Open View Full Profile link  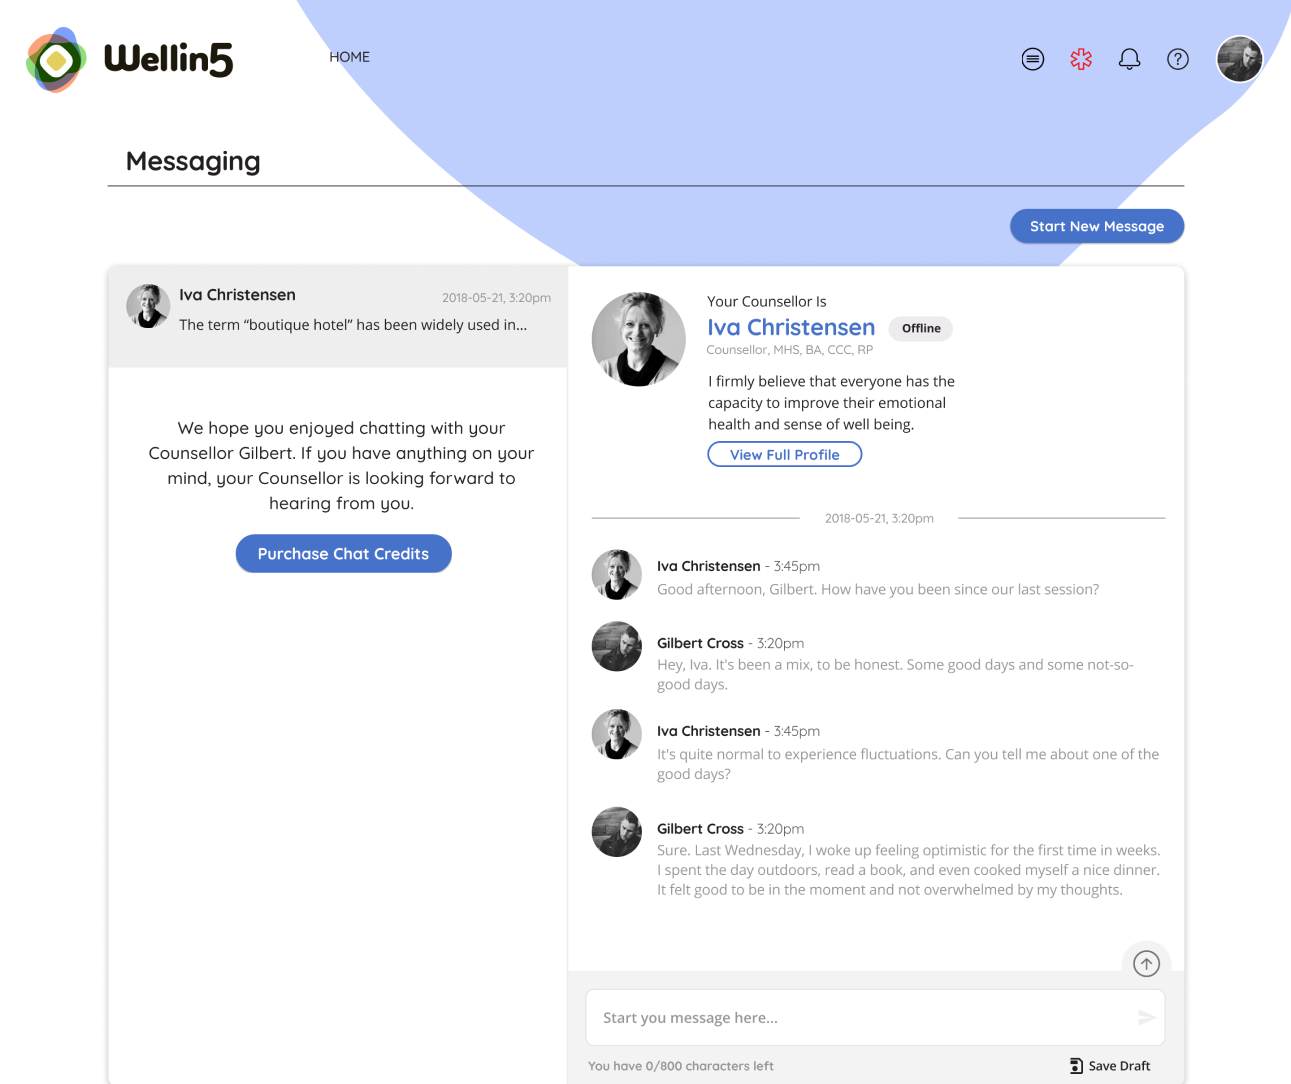click(785, 454)
